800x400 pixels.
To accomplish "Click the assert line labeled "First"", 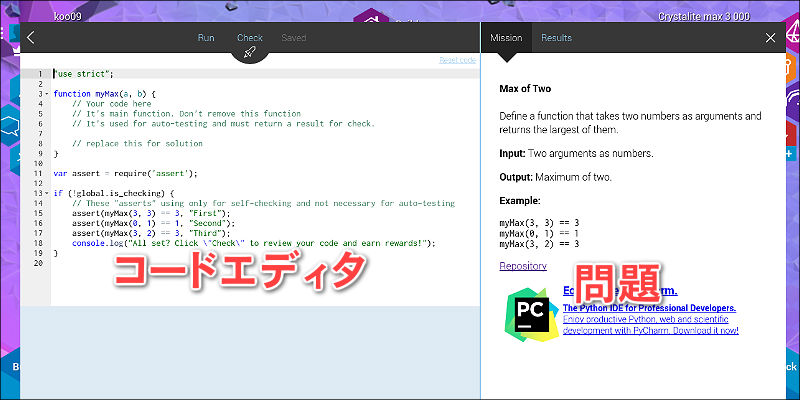I will (152, 213).
